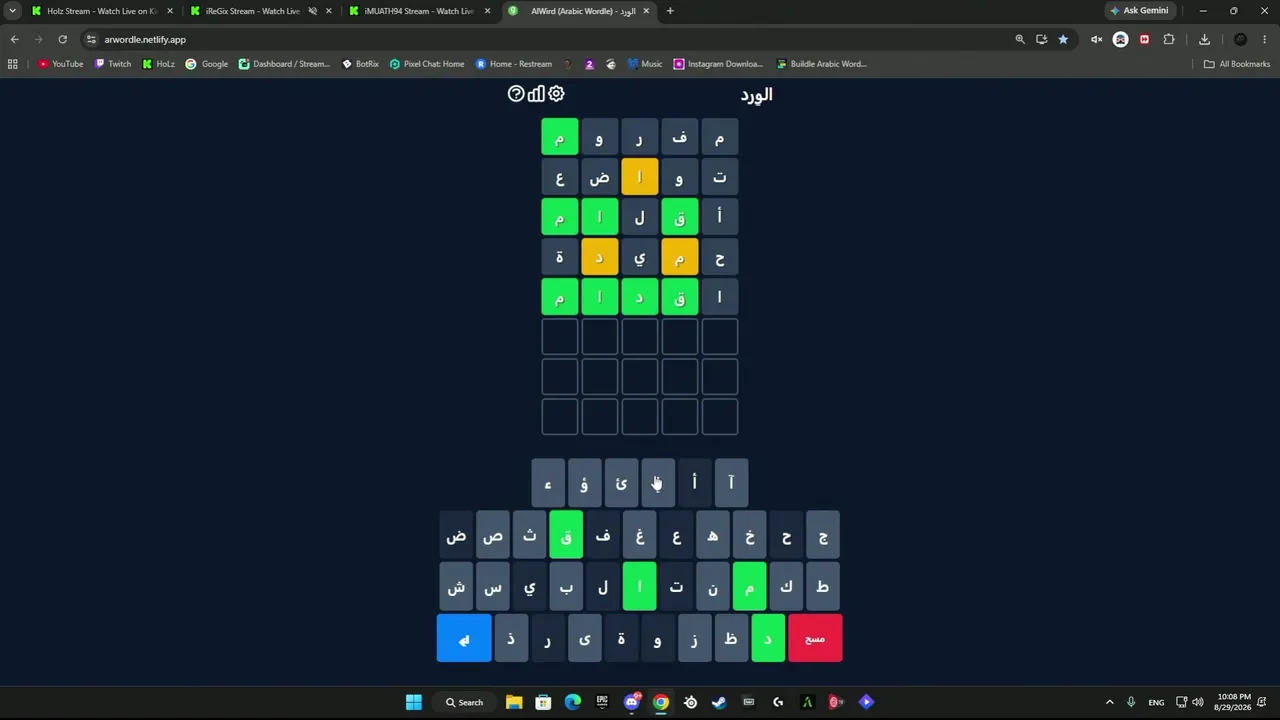Open the Extensions puzzle icon

(1168, 39)
